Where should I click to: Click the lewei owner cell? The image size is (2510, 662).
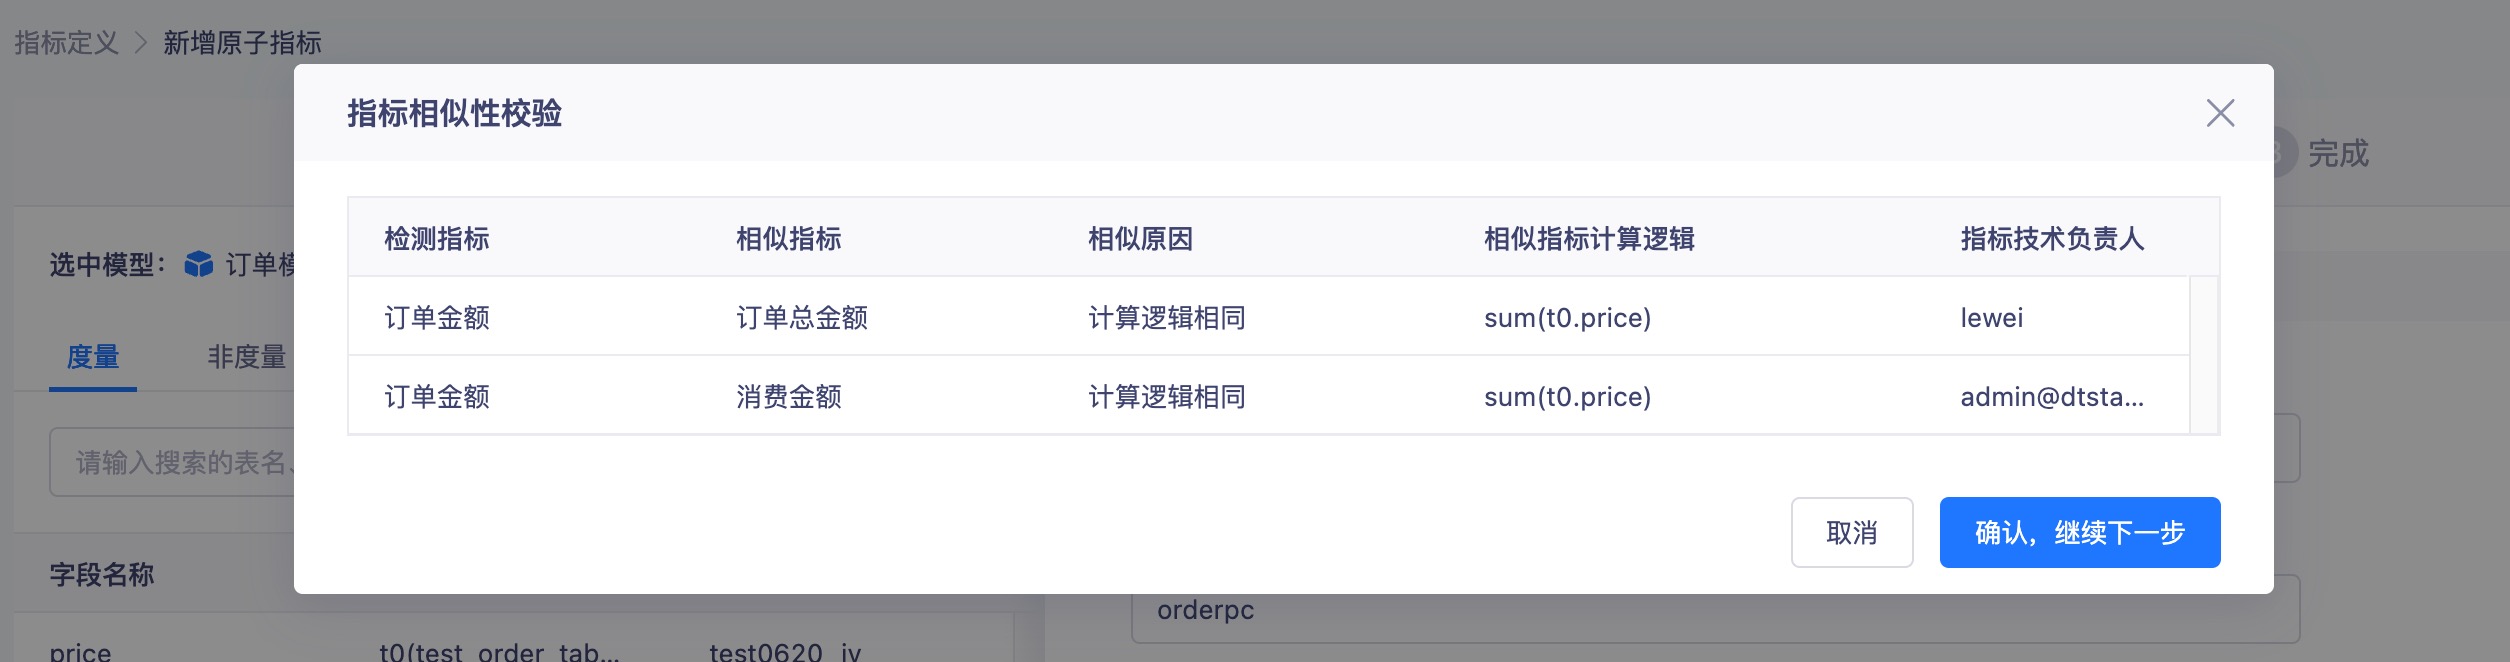pos(1991,318)
